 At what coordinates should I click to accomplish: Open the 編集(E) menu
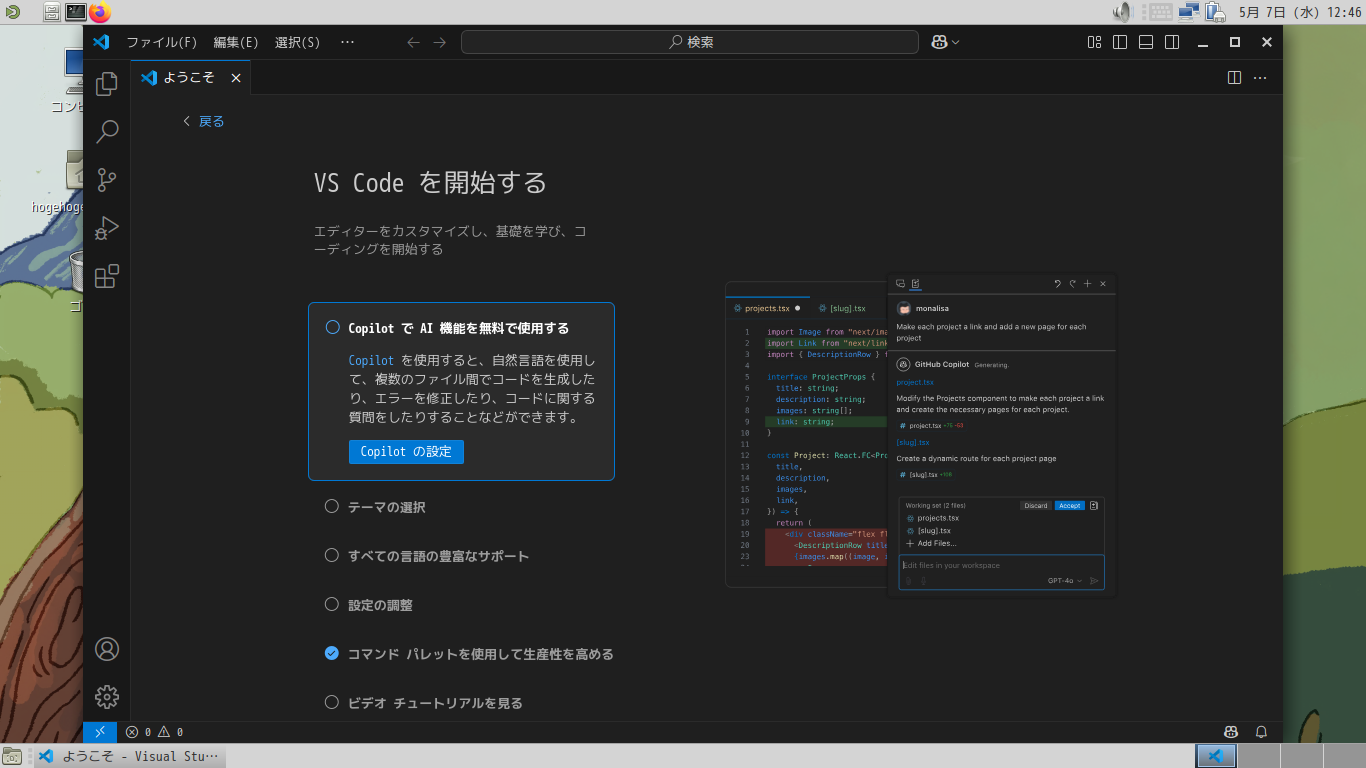[236, 42]
